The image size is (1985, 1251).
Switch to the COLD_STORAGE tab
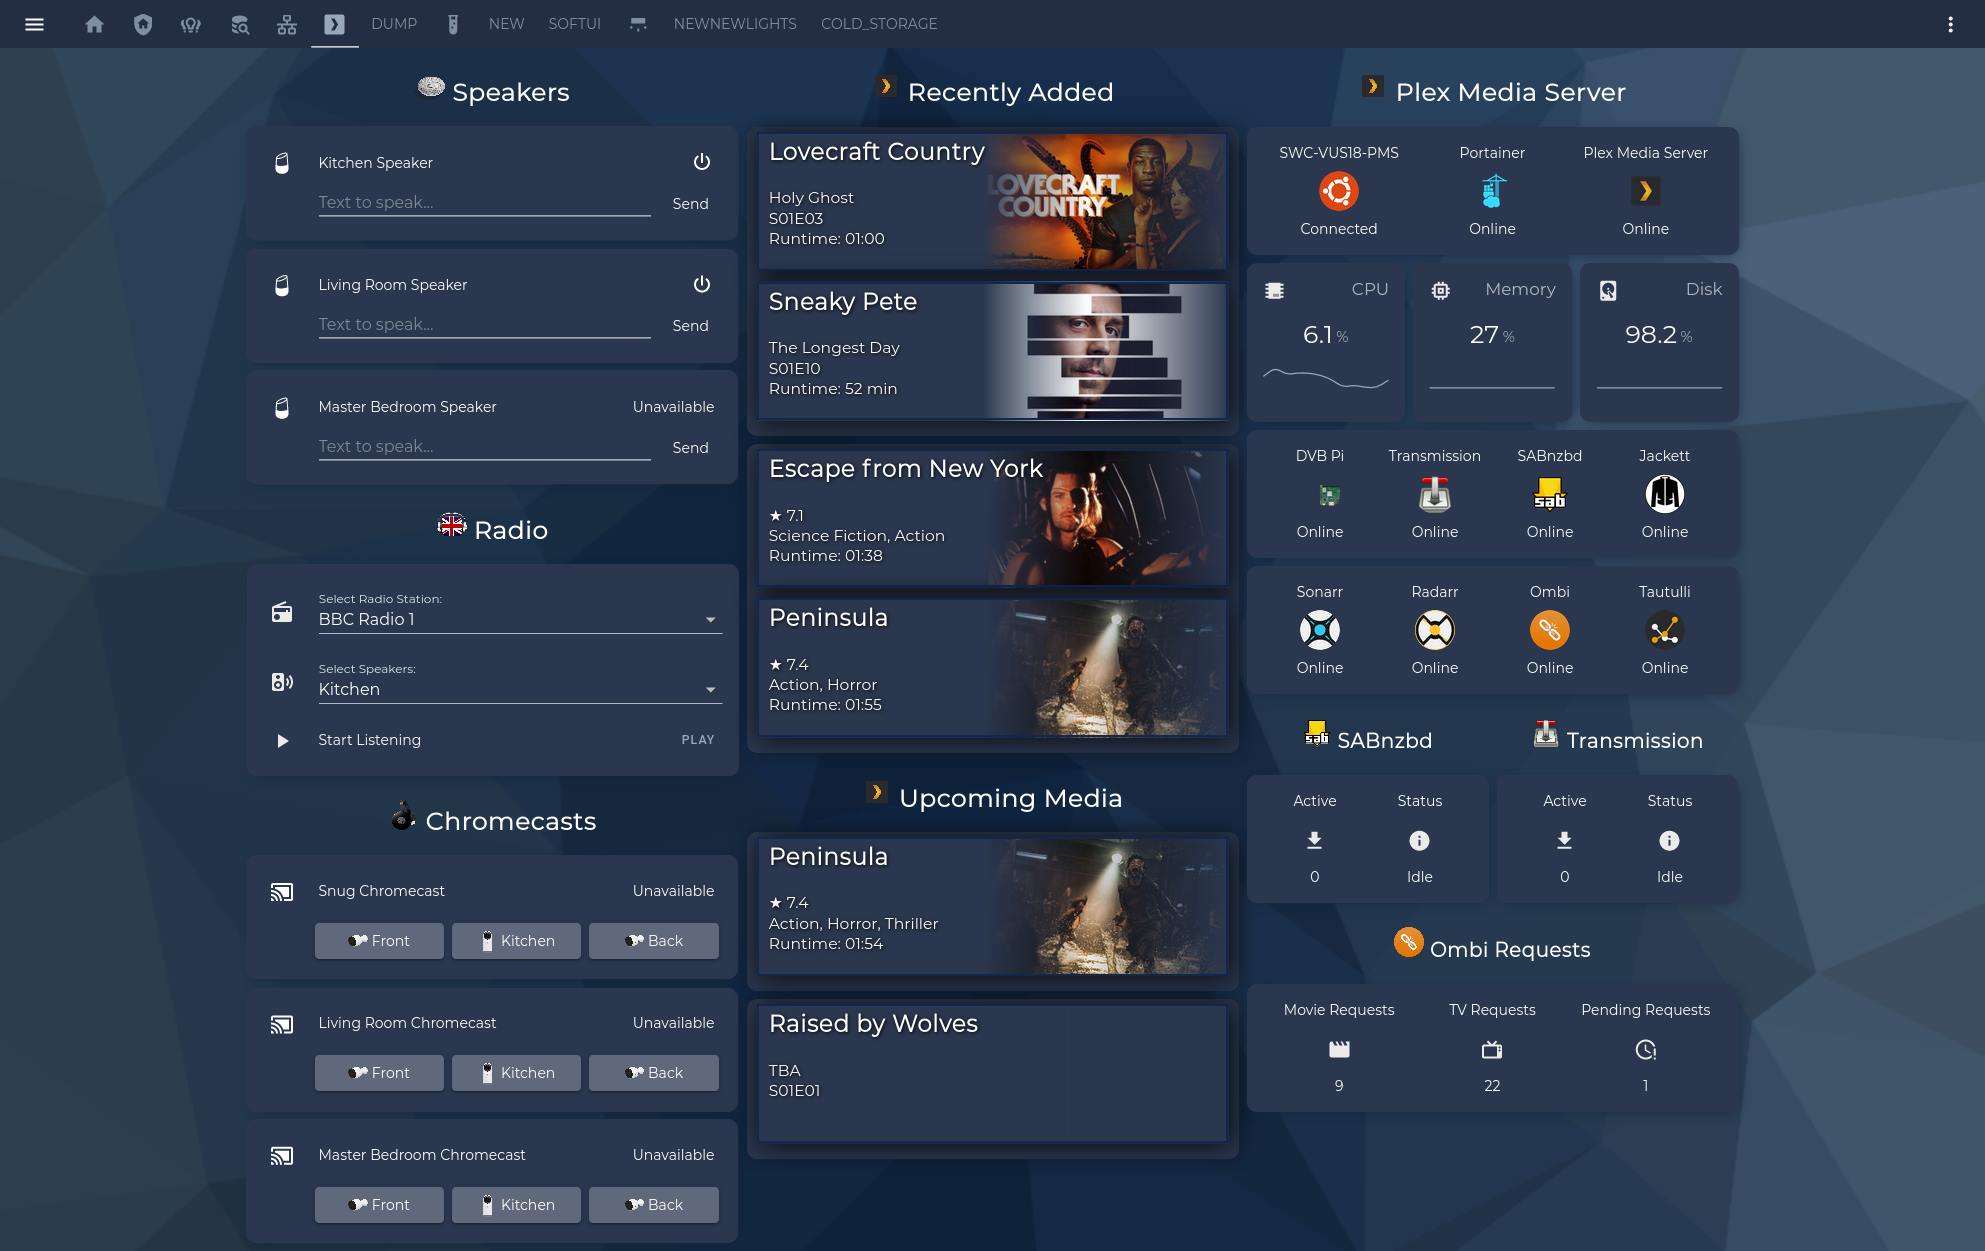click(x=879, y=24)
